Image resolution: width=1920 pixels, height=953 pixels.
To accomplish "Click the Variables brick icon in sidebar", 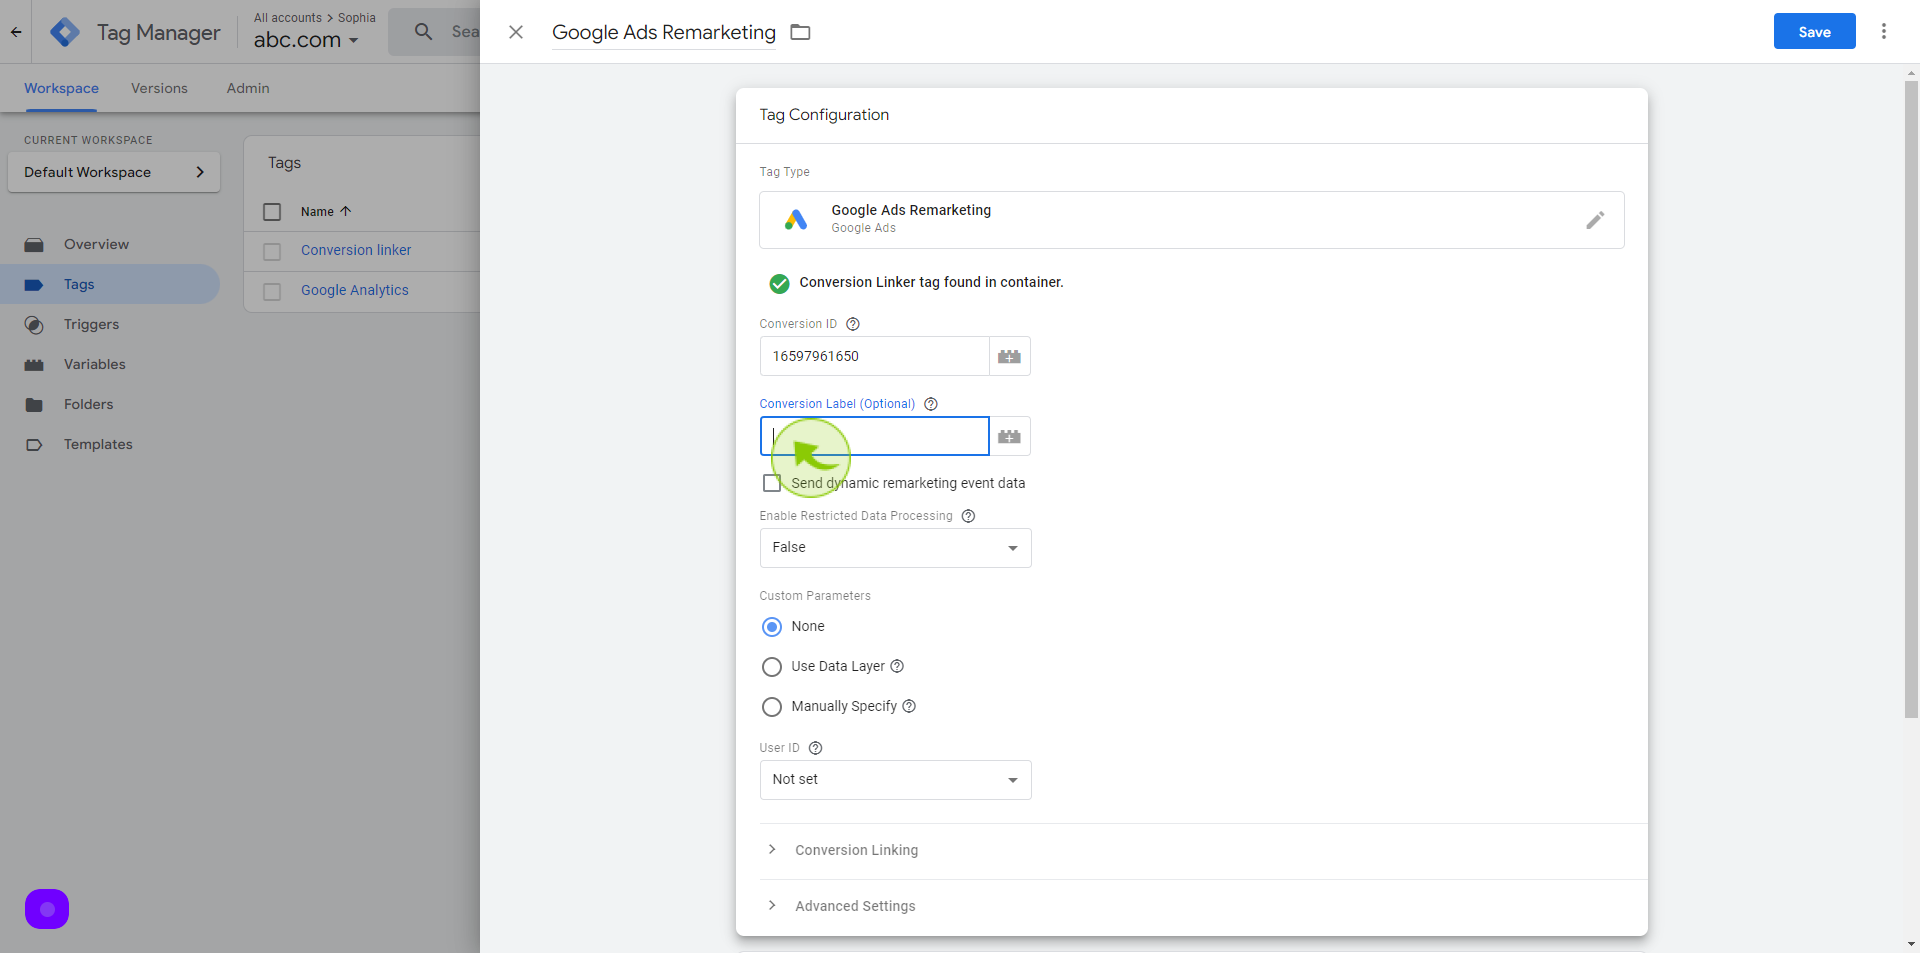I will (x=34, y=365).
